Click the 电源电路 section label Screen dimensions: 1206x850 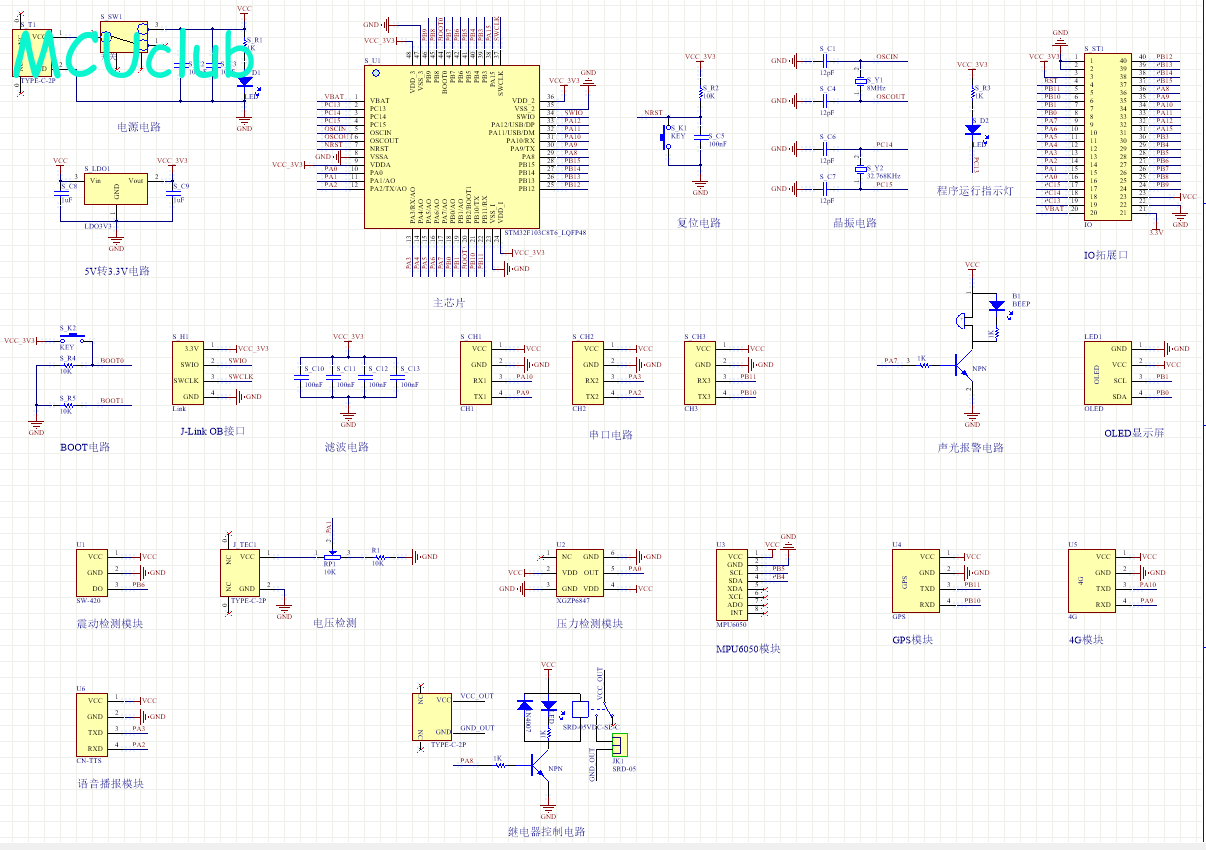click(x=139, y=127)
